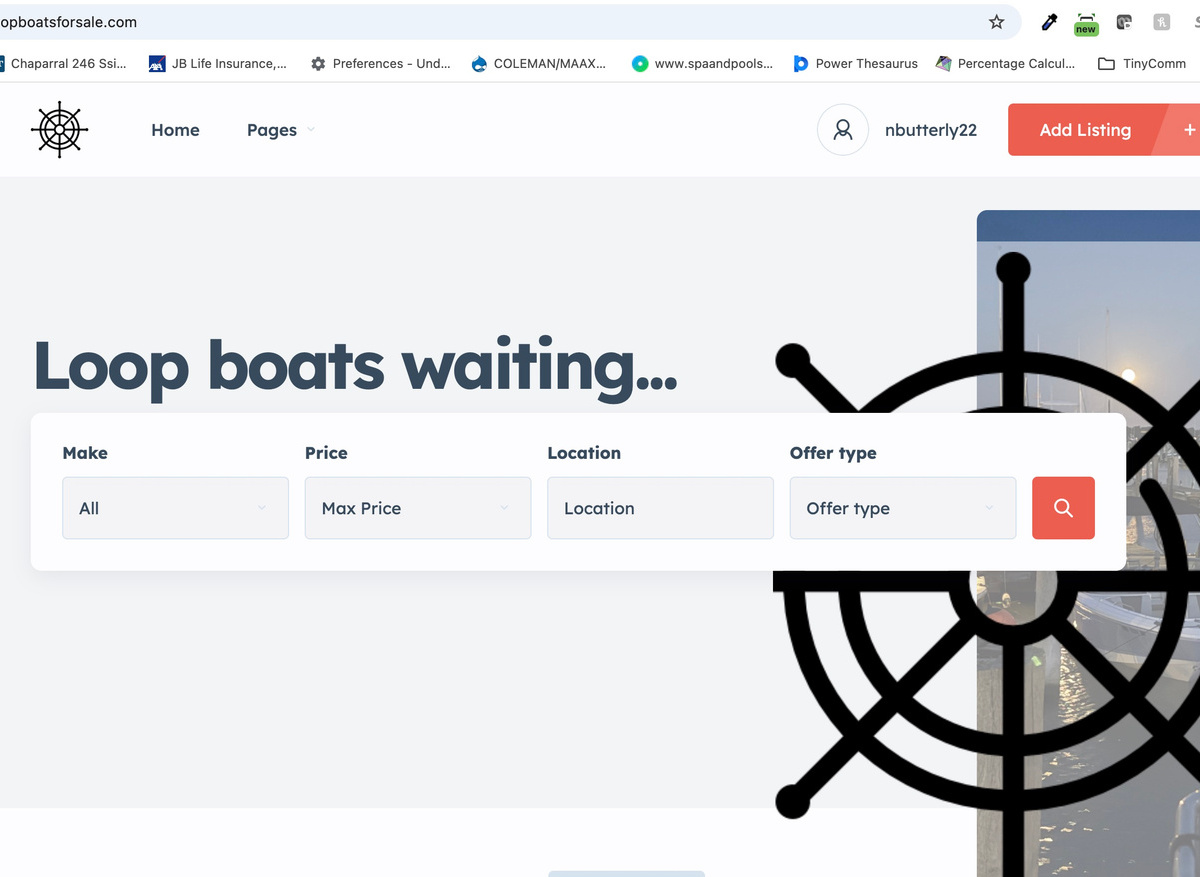Open www.spaandpools bookmark
1200x877 pixels.
(703, 63)
